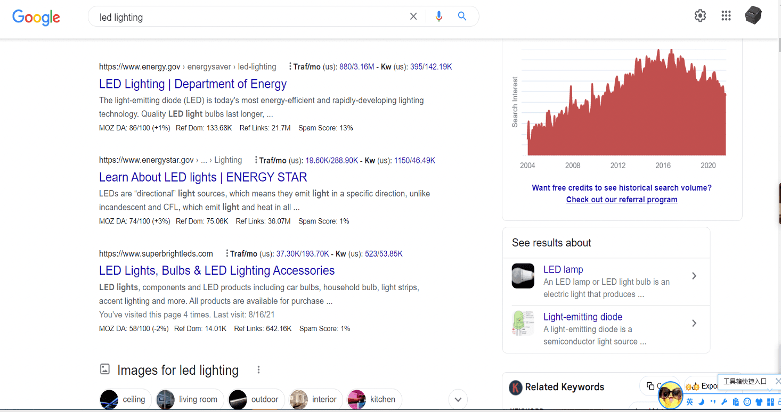Click the magnifying glass search icon
This screenshot has width=782, height=412.
coord(462,16)
